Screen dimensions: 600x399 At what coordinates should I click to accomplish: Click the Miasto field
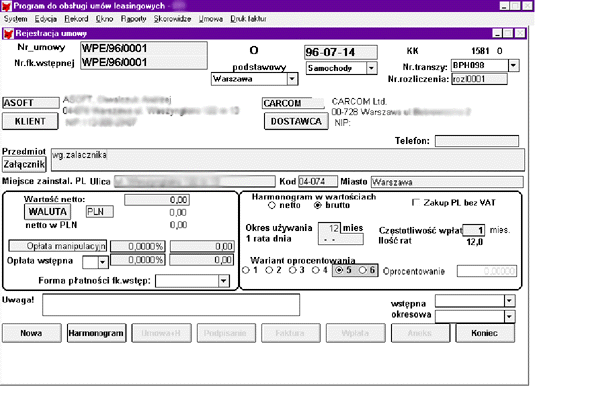pyautogui.click(x=447, y=182)
